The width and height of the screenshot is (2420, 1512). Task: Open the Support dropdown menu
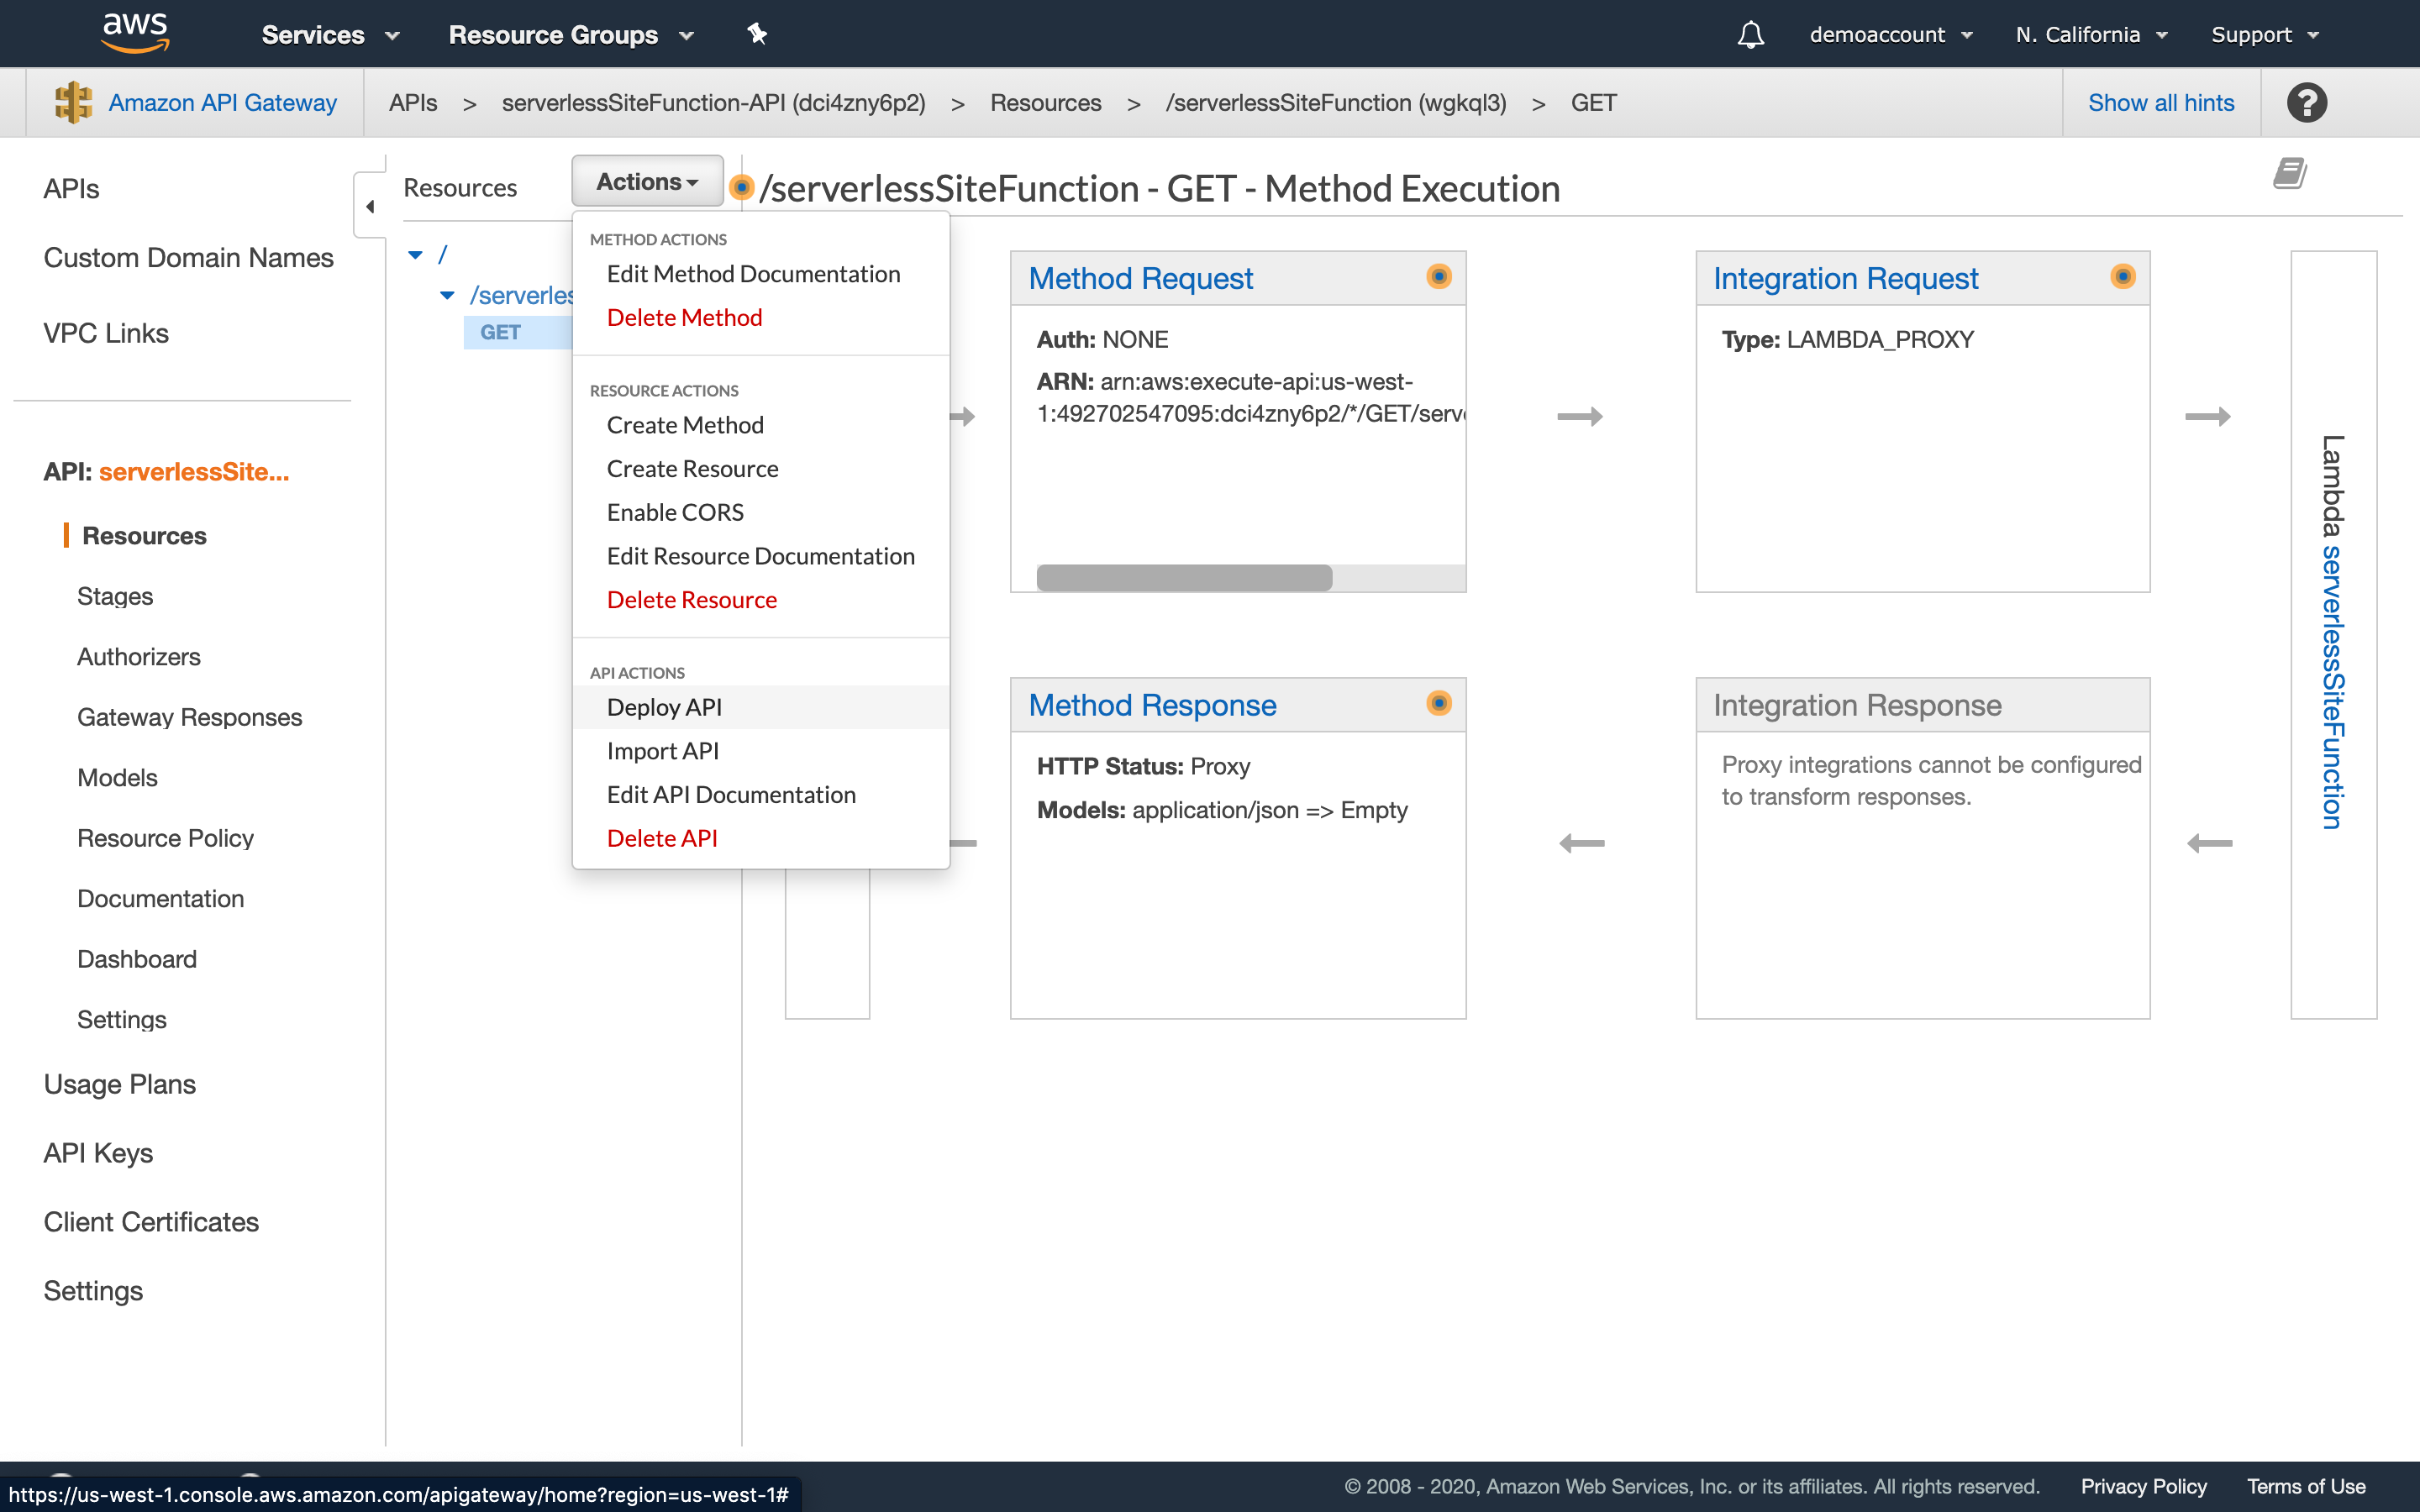click(x=2264, y=35)
